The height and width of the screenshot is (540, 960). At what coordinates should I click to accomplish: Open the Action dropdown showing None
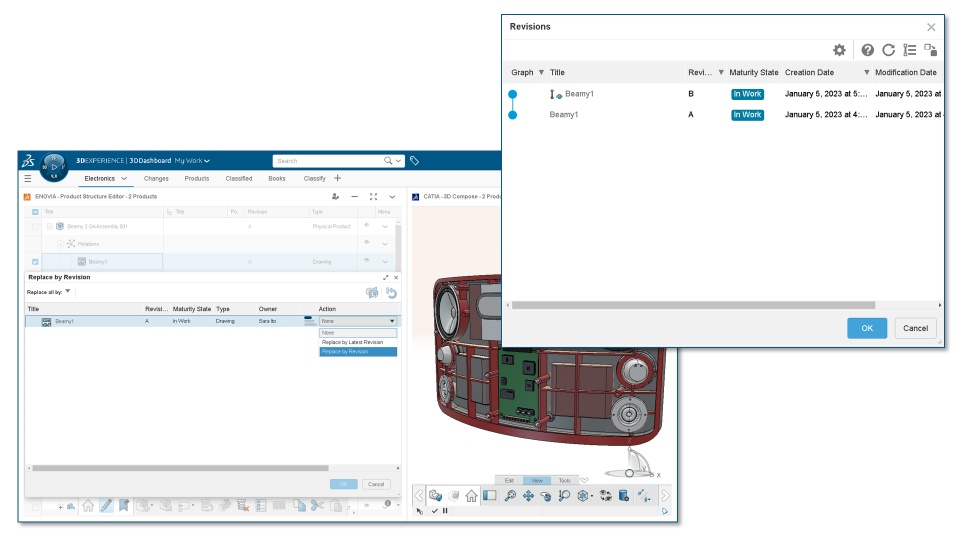[x=358, y=321]
